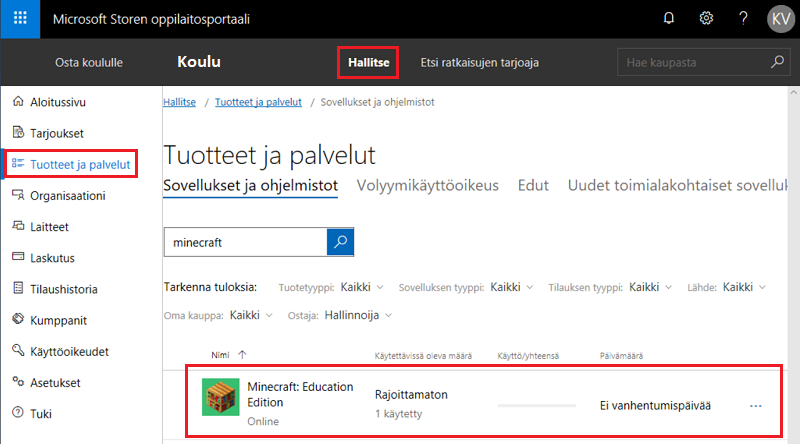Click magnifier icon in Hae kaupasta box
800x444 pixels.
[777, 62]
